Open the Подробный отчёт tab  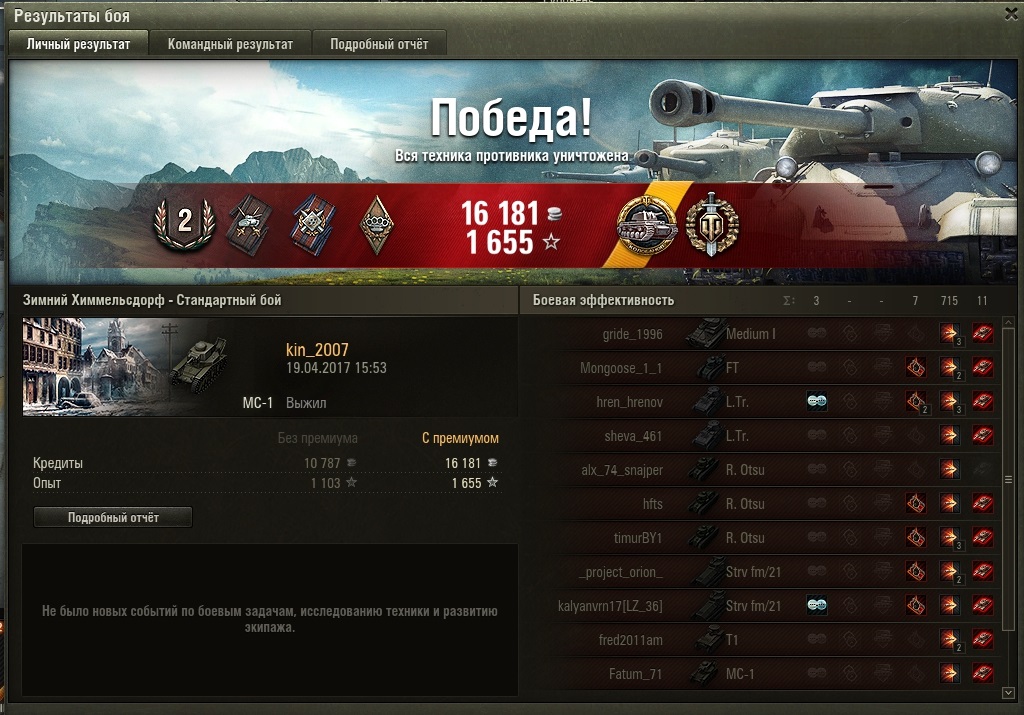point(379,44)
